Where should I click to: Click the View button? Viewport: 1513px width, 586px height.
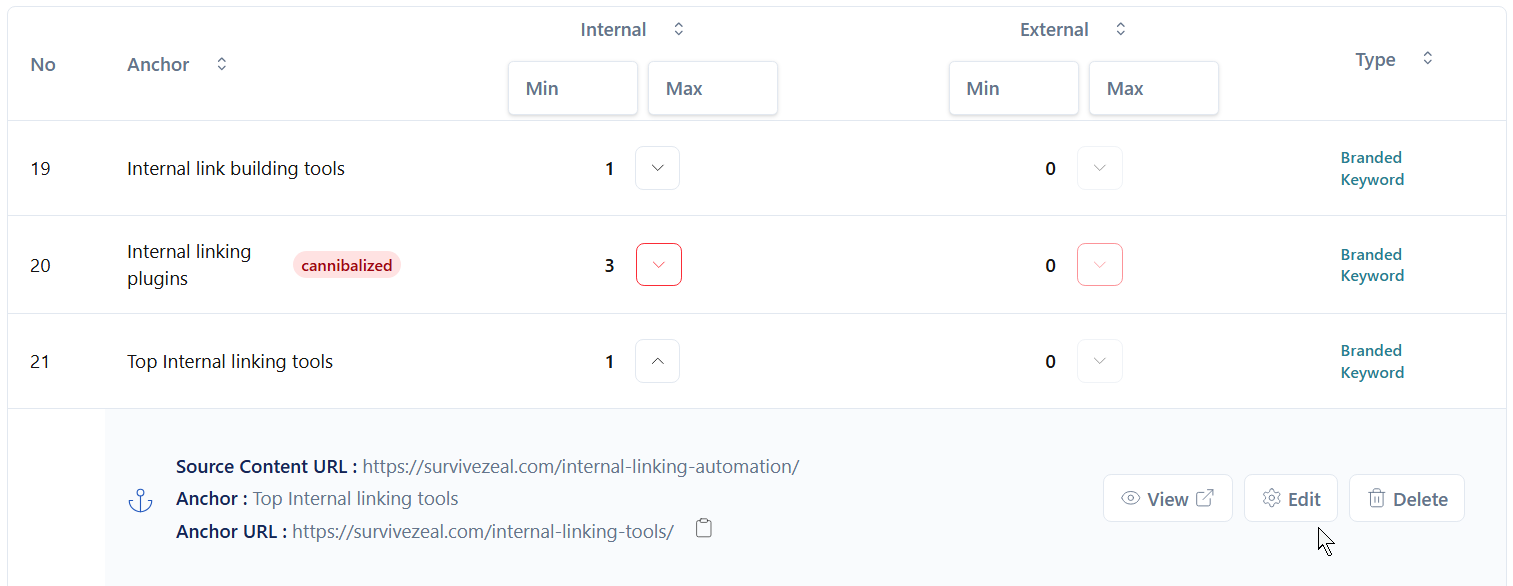coord(1168,498)
